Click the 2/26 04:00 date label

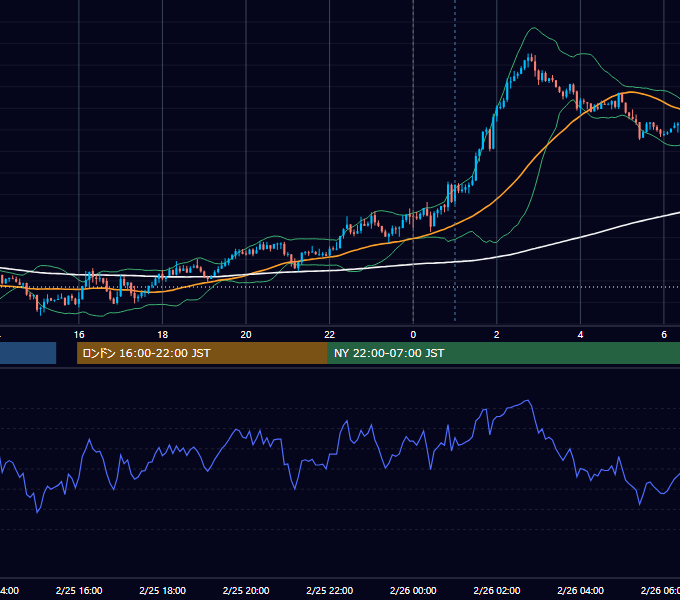580,590
